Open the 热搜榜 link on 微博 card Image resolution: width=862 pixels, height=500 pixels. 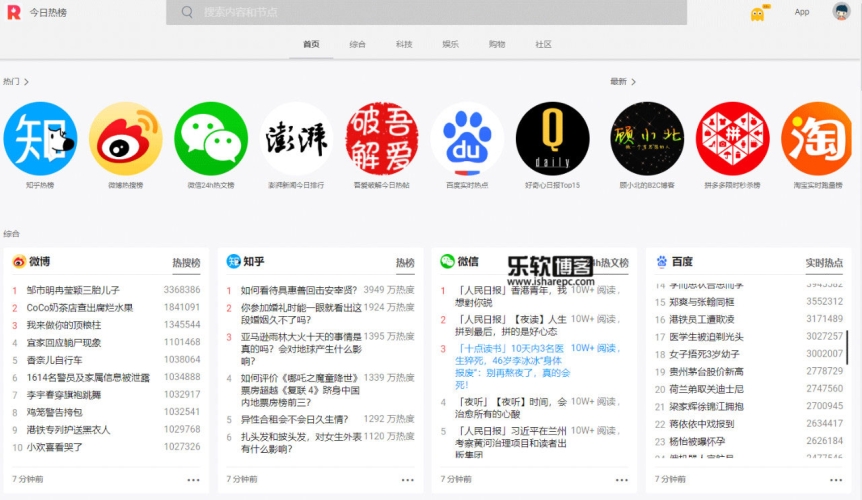point(186,263)
